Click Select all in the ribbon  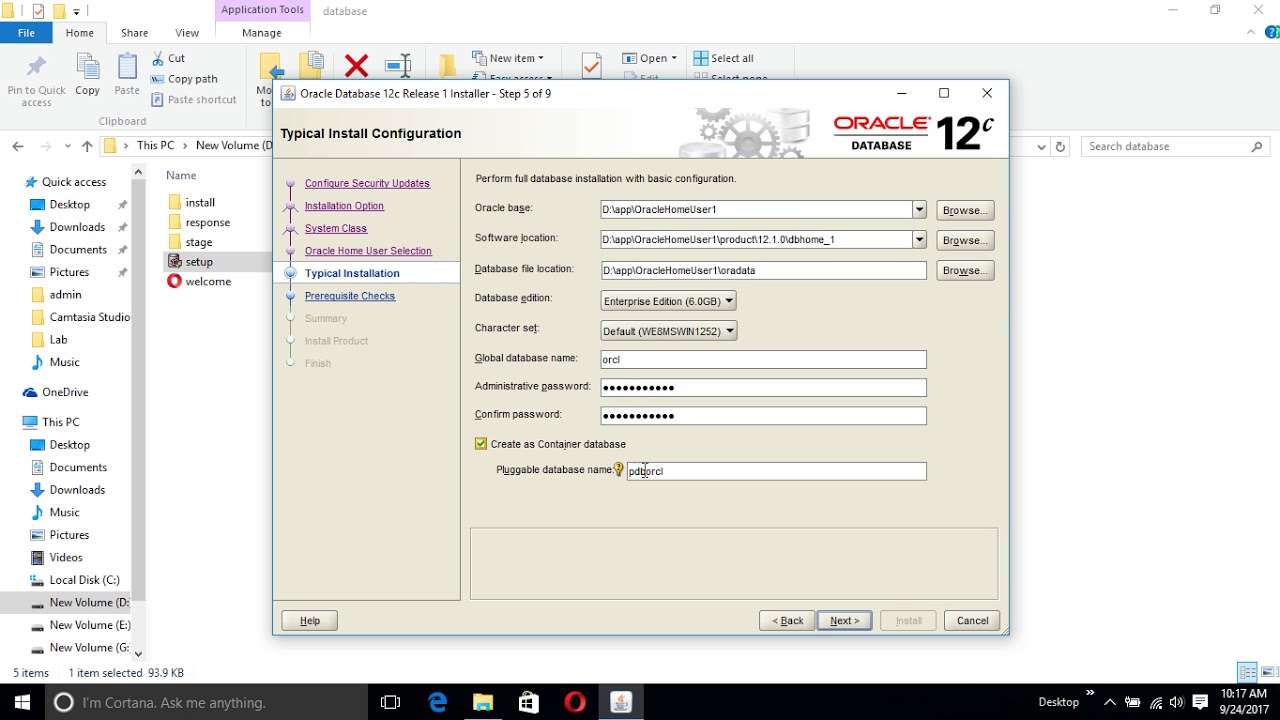tap(724, 58)
